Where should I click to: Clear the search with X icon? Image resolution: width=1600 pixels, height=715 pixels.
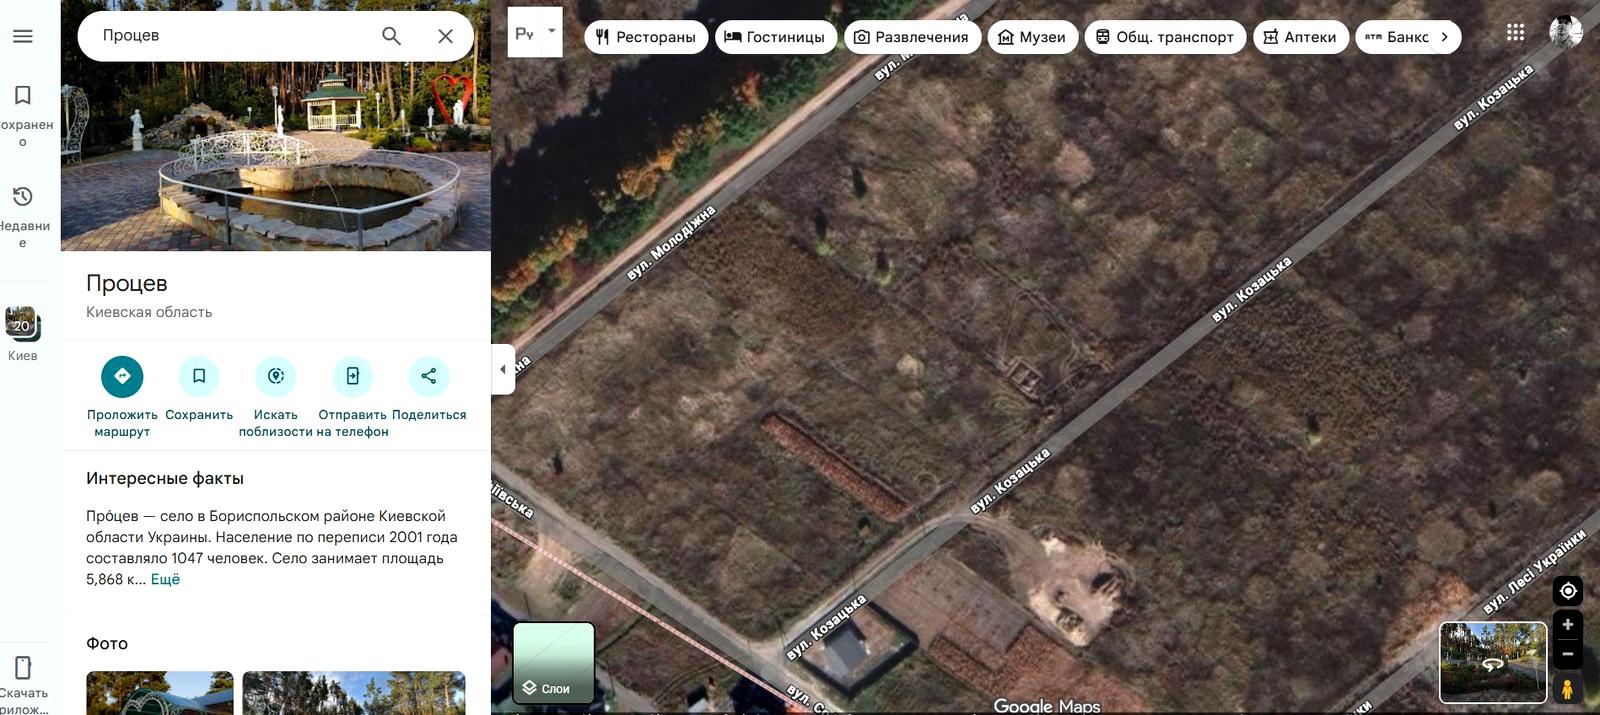pyautogui.click(x=446, y=36)
